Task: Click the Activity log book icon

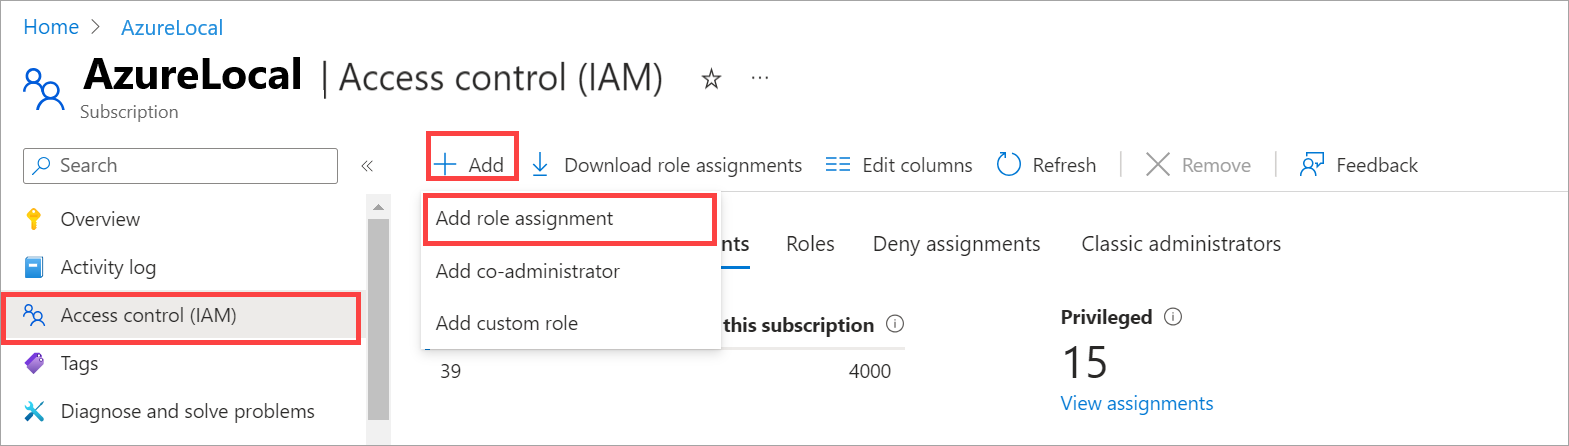Action: coord(34,267)
